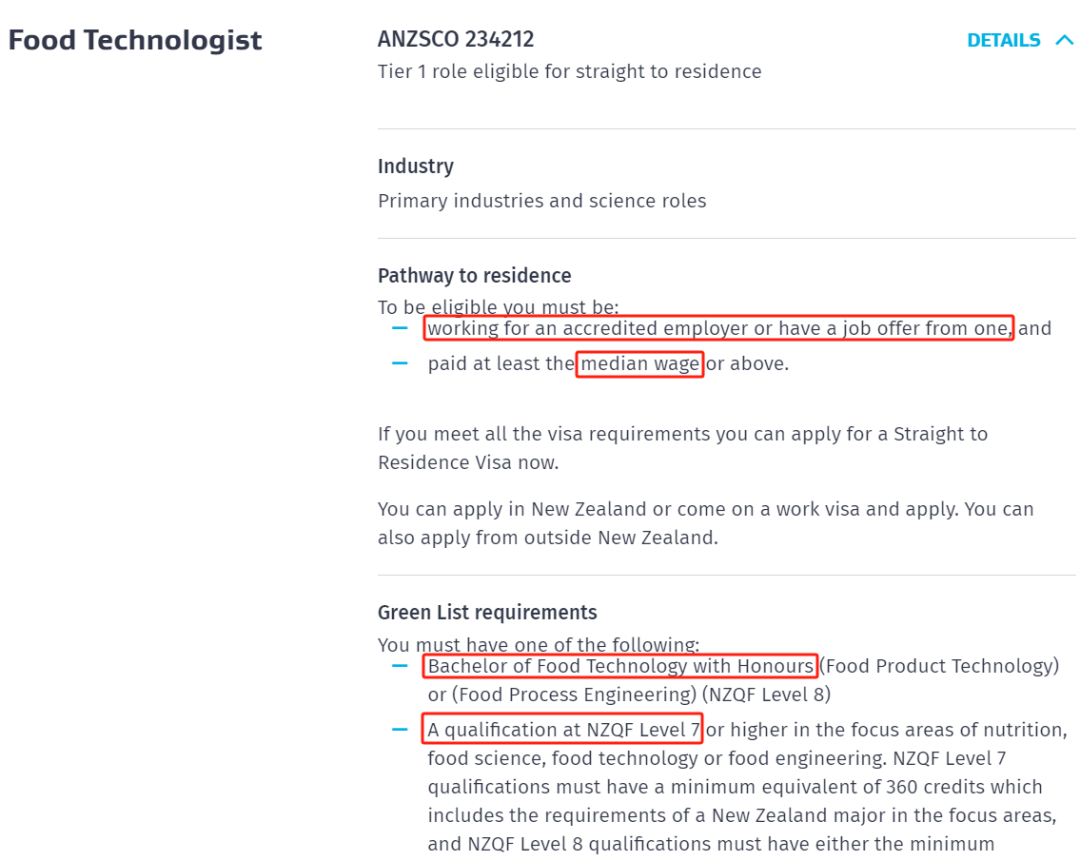
Task: Select the ANZSCO 234212 code text
Action: pyautogui.click(x=456, y=40)
